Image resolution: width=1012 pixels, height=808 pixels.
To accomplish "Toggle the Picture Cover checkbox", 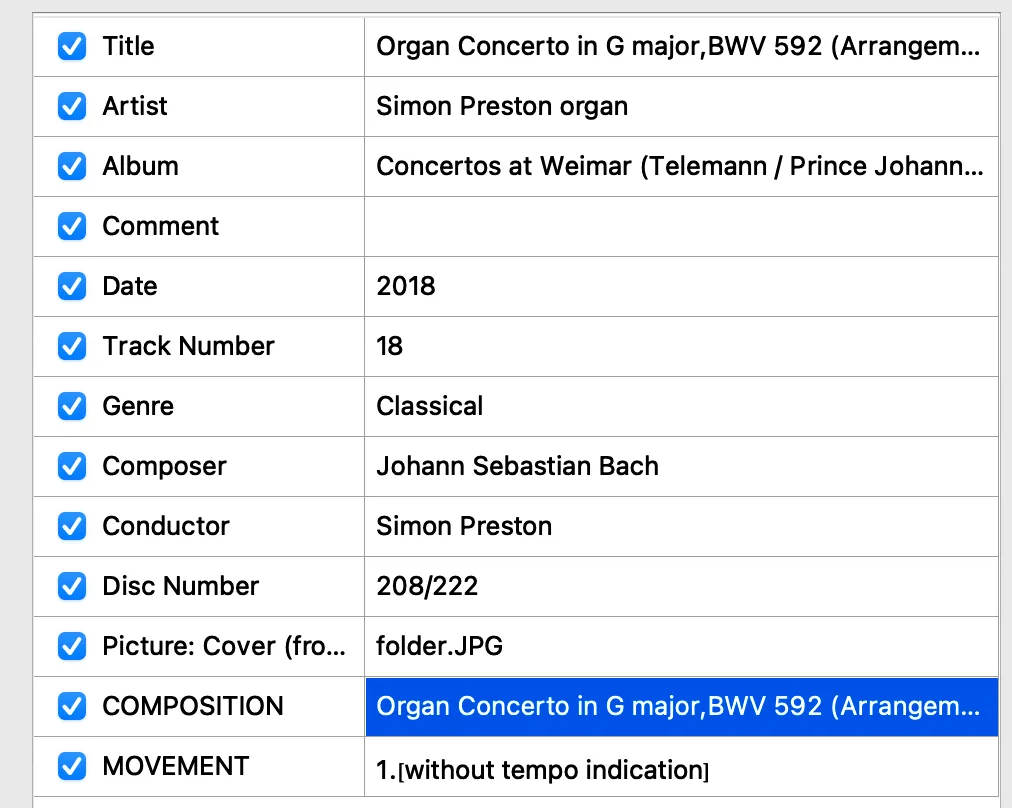I will [x=72, y=646].
